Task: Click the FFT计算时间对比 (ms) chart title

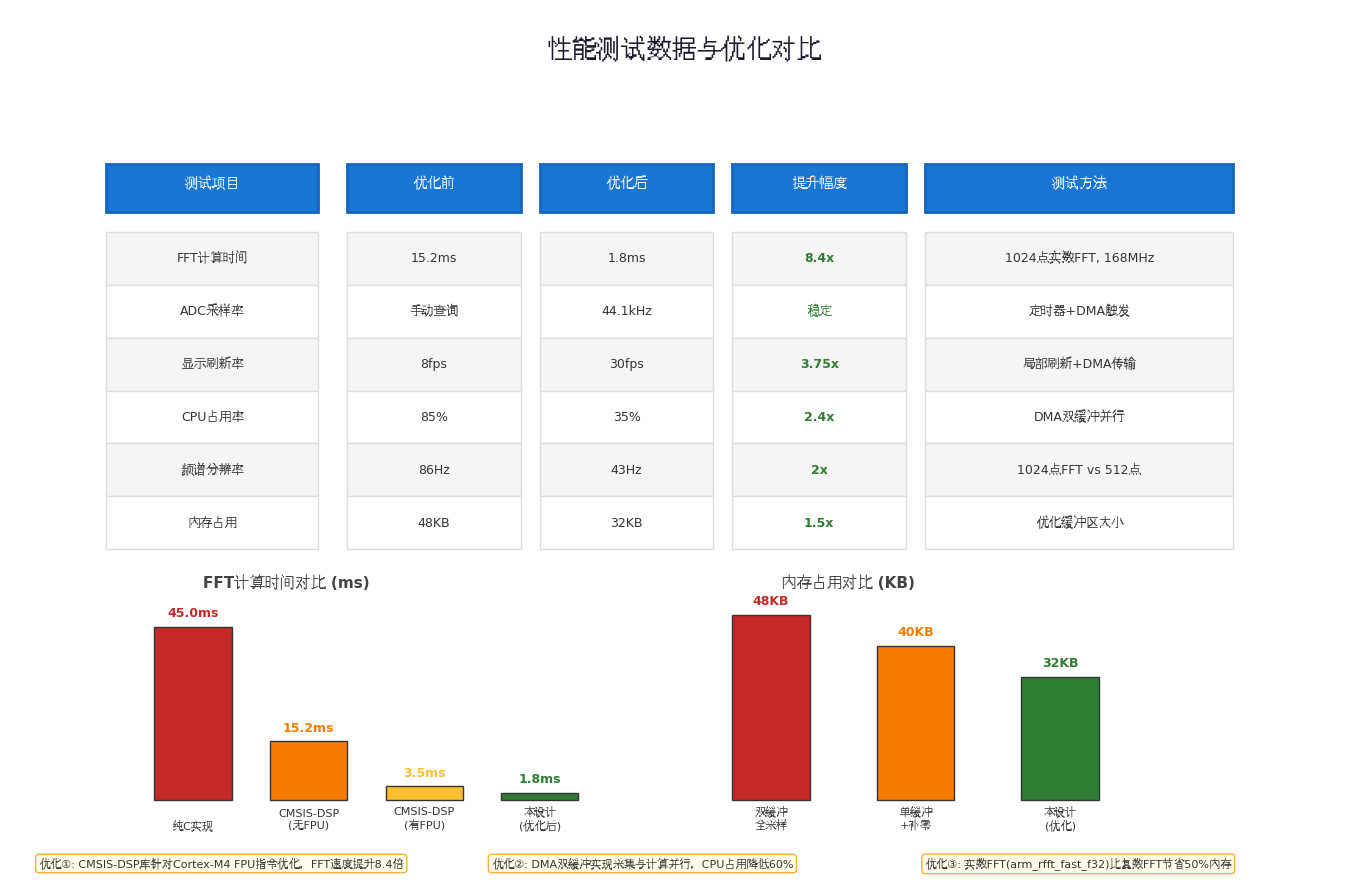Action: [x=286, y=583]
